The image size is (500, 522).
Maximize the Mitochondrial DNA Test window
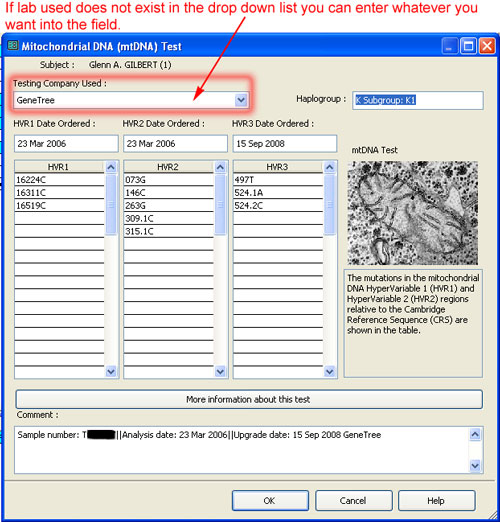468,46
